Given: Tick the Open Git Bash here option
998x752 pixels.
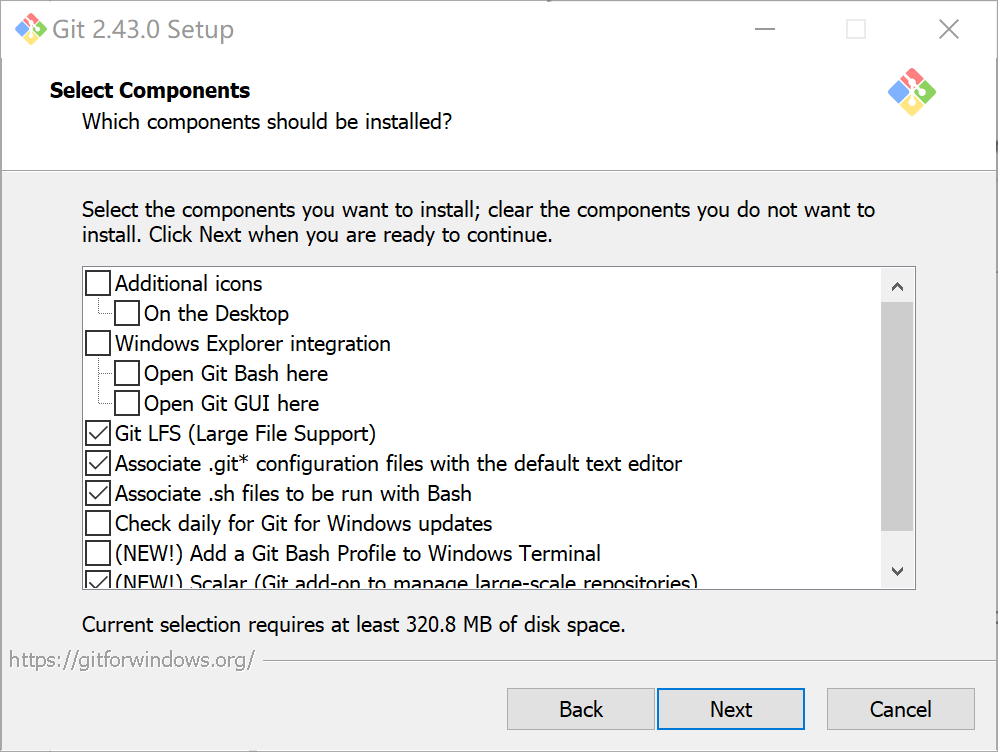Looking at the screenshot, I should click(x=127, y=374).
